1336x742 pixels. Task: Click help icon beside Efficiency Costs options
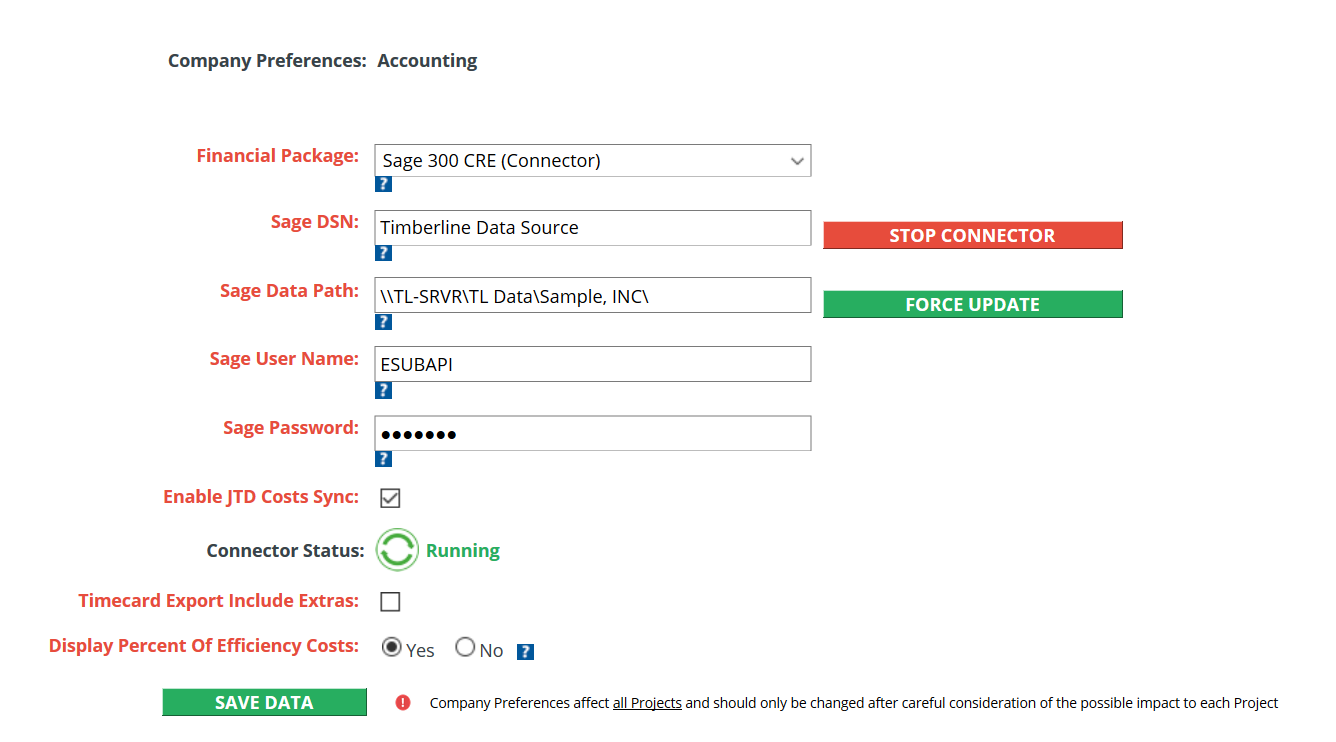coord(525,652)
